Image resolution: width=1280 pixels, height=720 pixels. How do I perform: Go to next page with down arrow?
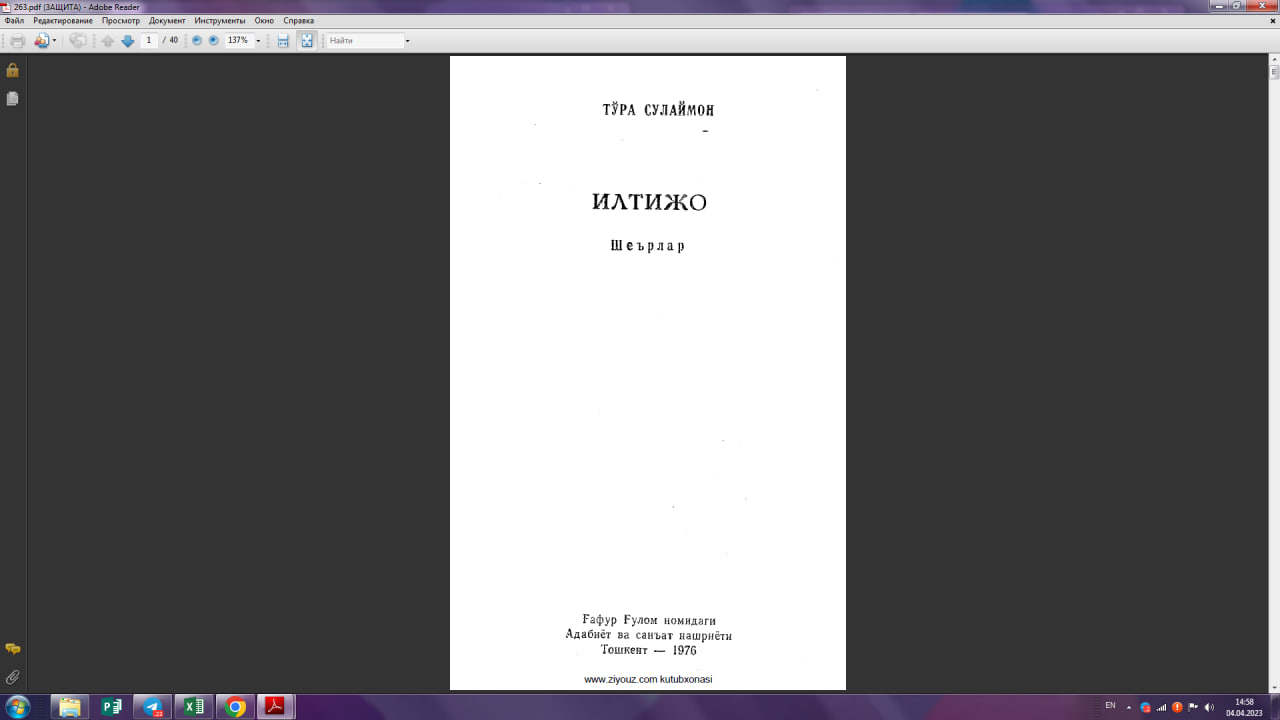pos(127,41)
